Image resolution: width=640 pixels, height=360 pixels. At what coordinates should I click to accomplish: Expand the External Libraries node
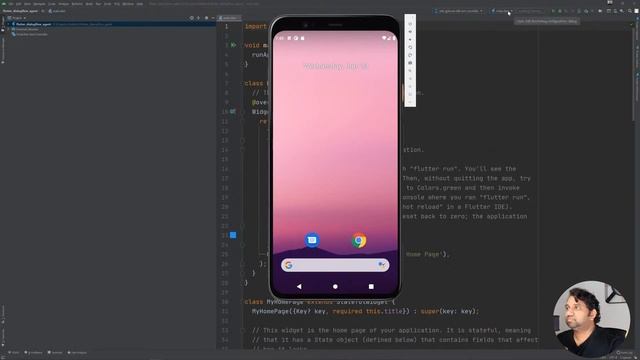pyautogui.click(x=9, y=29)
